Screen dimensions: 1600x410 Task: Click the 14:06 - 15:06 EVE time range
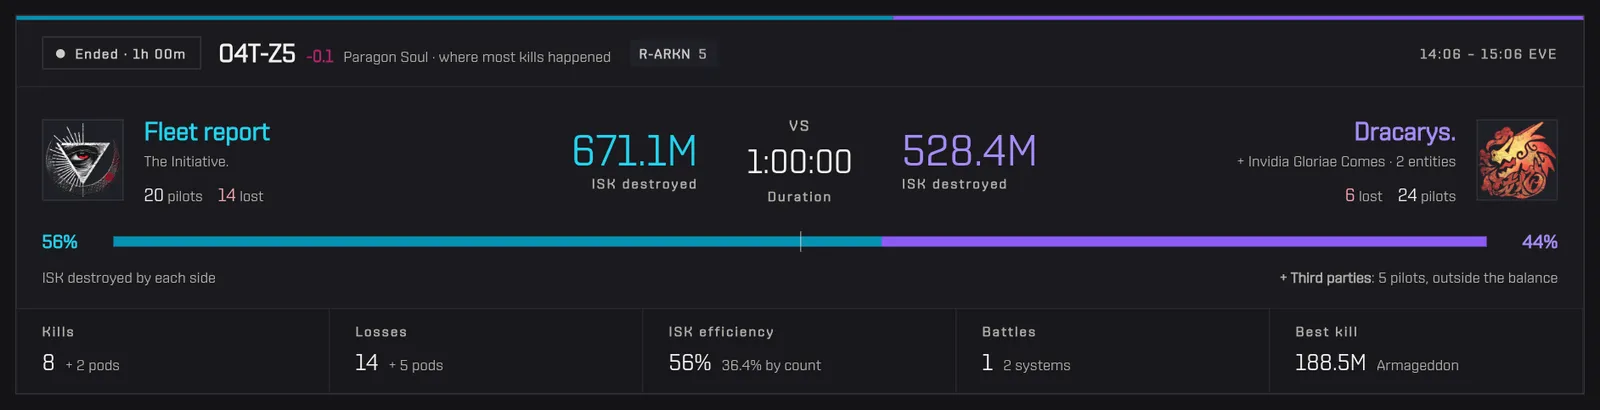1488,54
